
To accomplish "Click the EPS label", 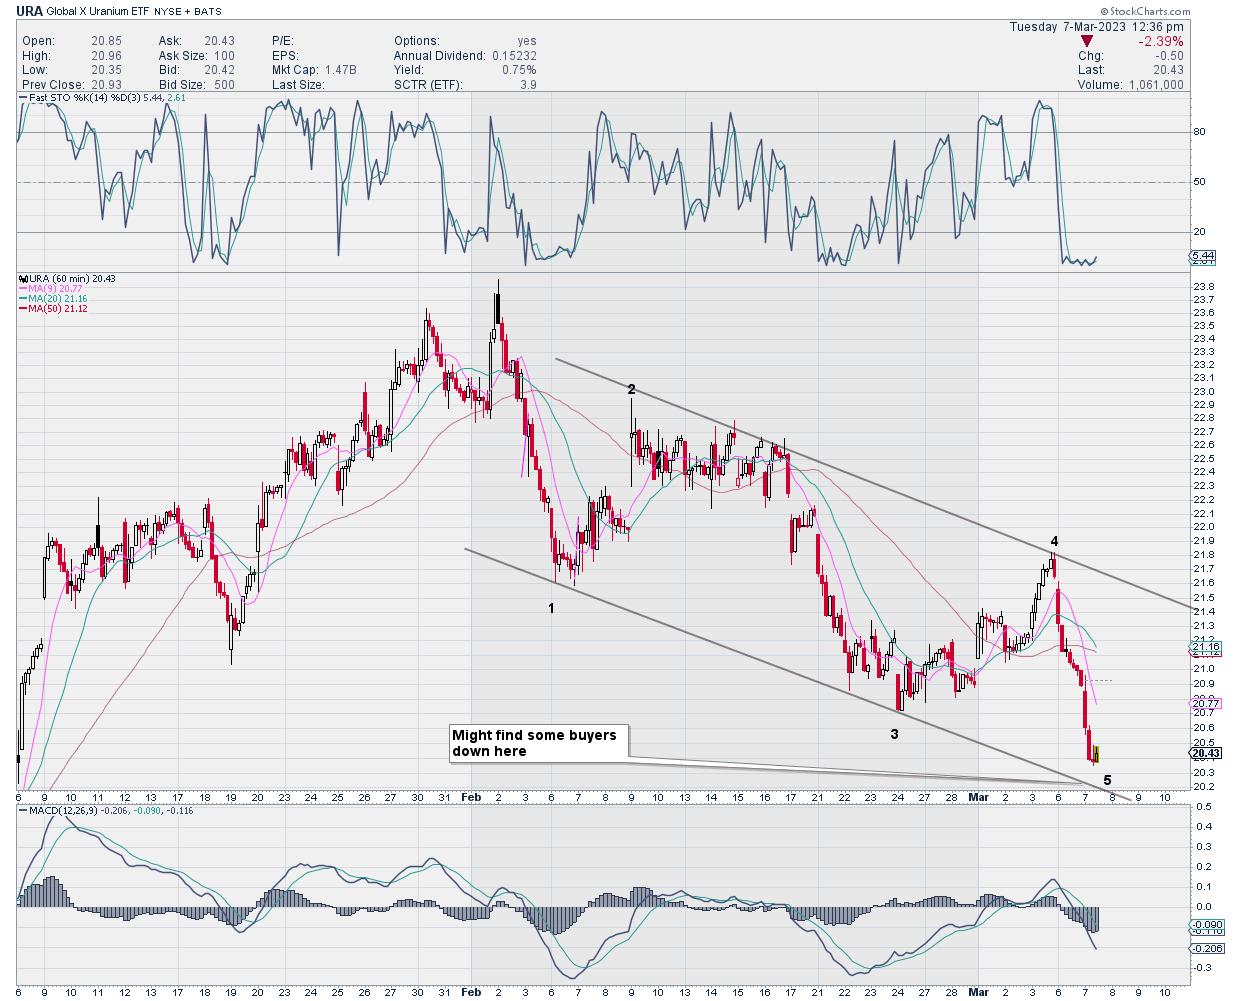I will (x=285, y=56).
